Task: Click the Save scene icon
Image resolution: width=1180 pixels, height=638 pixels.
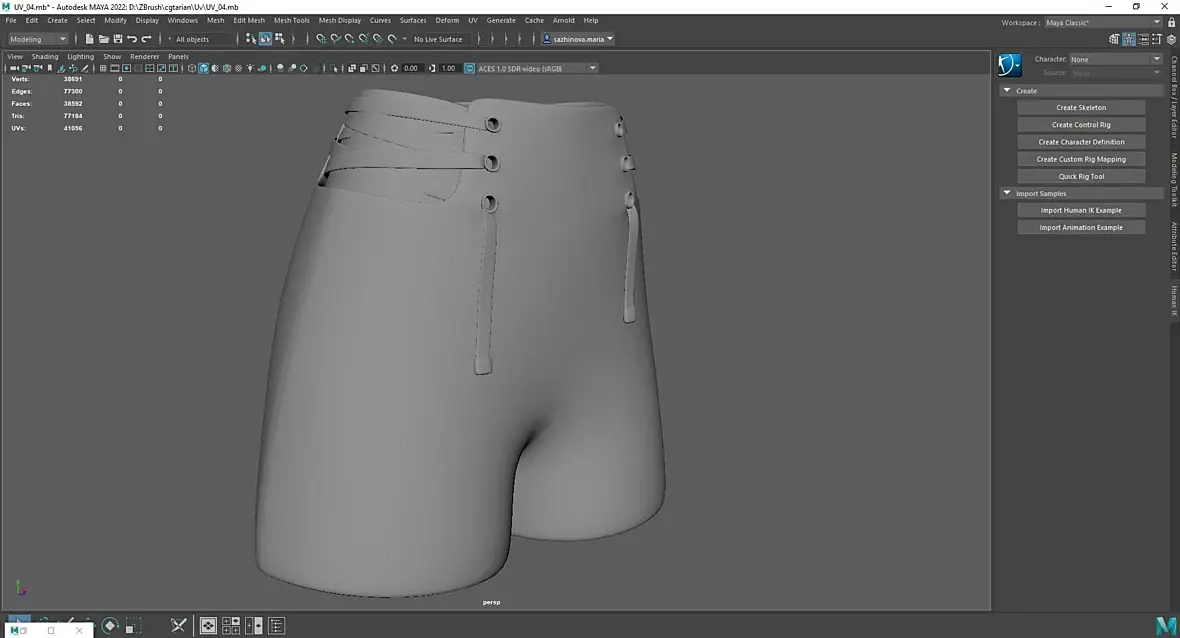Action: click(118, 39)
